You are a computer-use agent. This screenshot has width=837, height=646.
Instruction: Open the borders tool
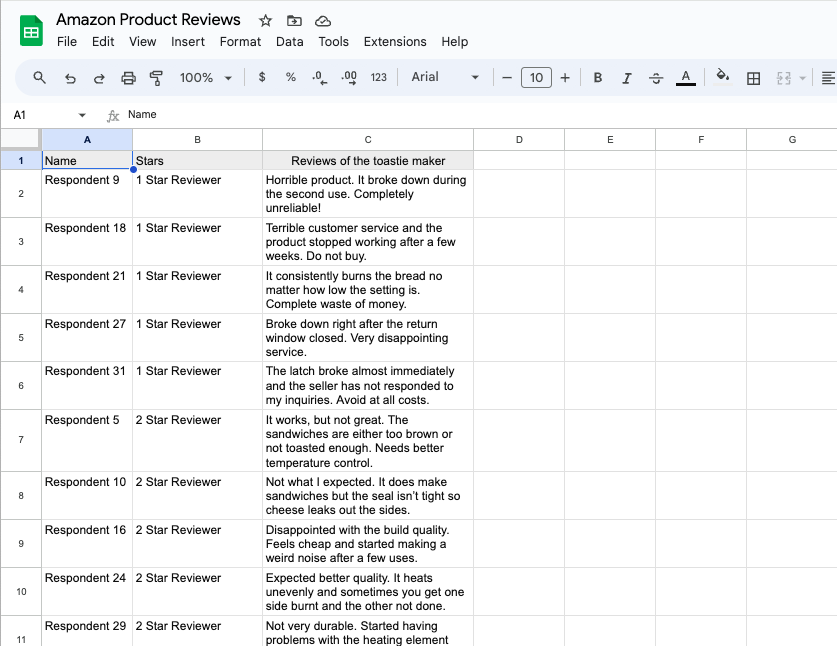coord(753,78)
